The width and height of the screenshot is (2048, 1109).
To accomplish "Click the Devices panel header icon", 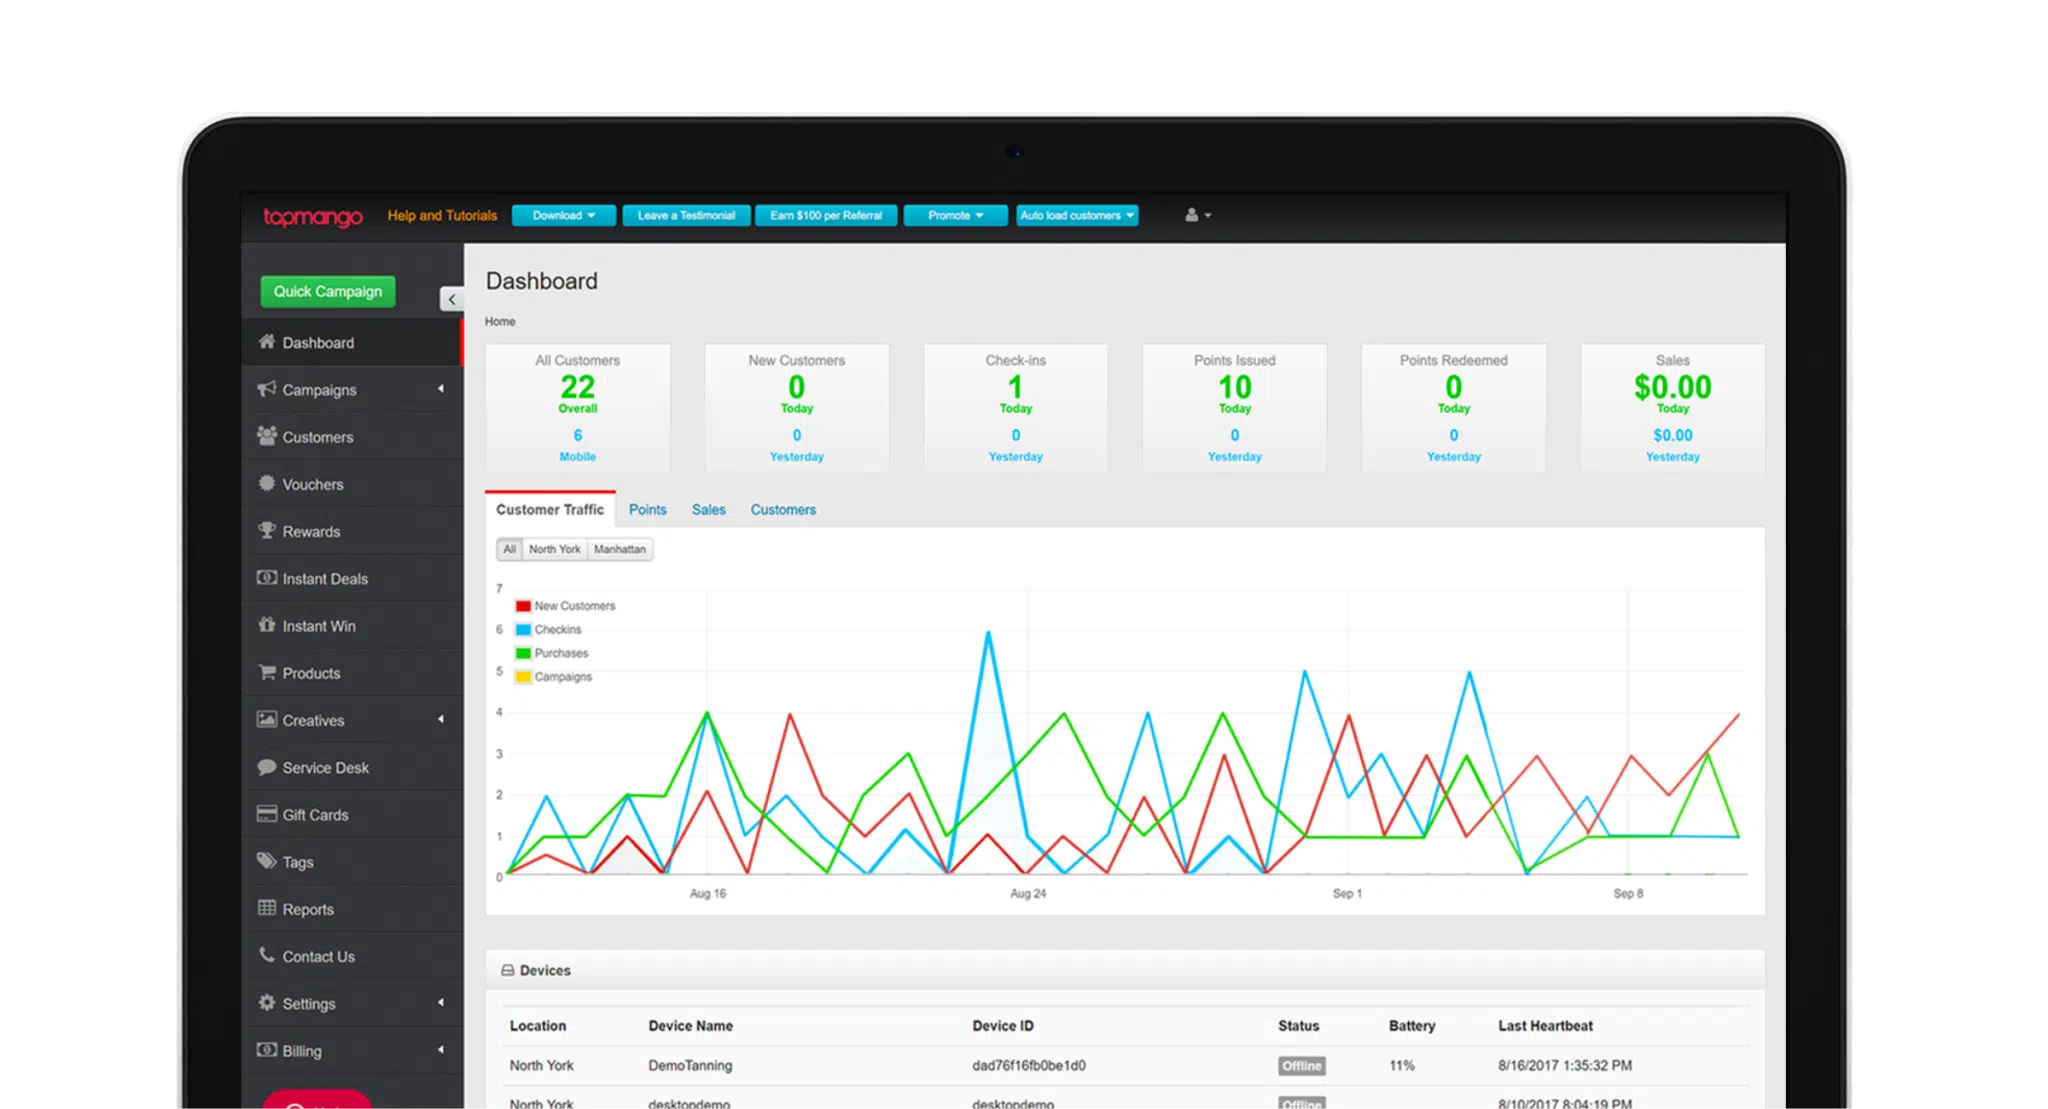I will (x=507, y=970).
